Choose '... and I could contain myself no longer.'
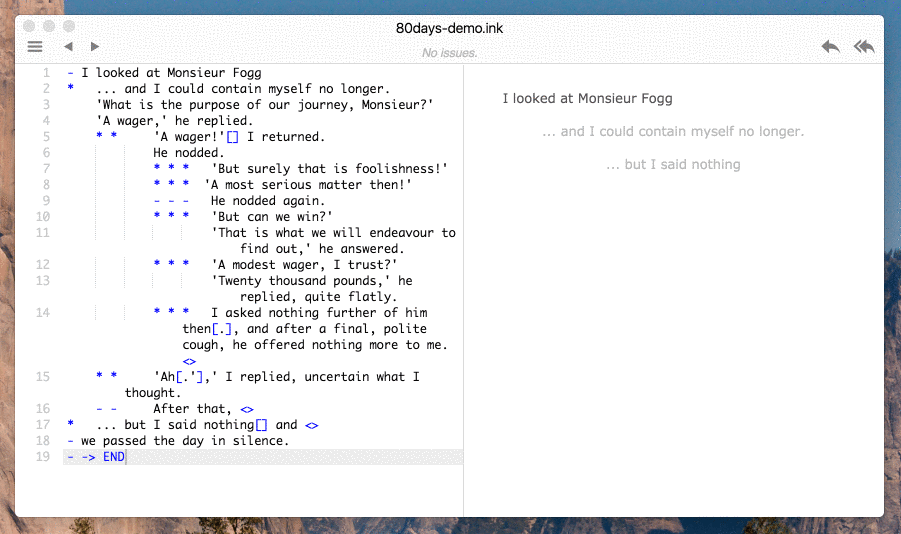This screenshot has width=901, height=534. pos(673,132)
